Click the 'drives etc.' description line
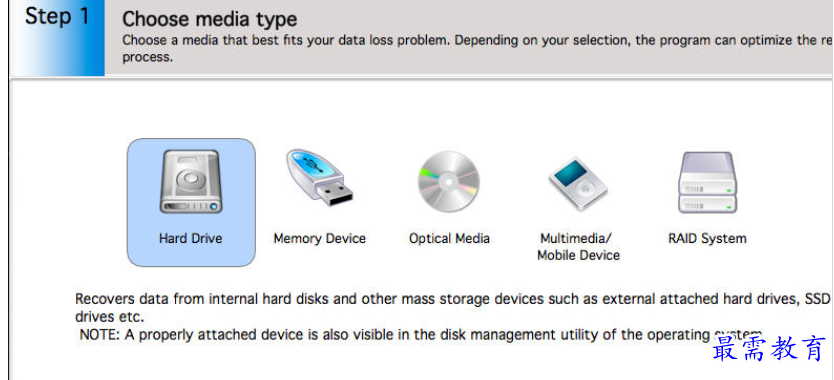This screenshot has width=834, height=380. pyautogui.click(x=110, y=317)
